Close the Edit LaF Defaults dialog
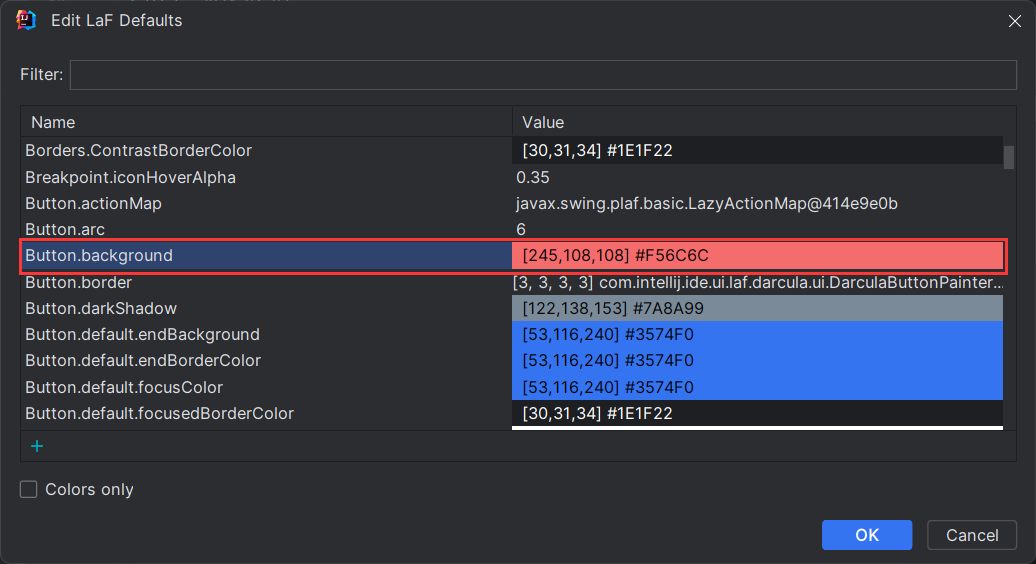This screenshot has width=1036, height=564. pyautogui.click(x=1015, y=21)
